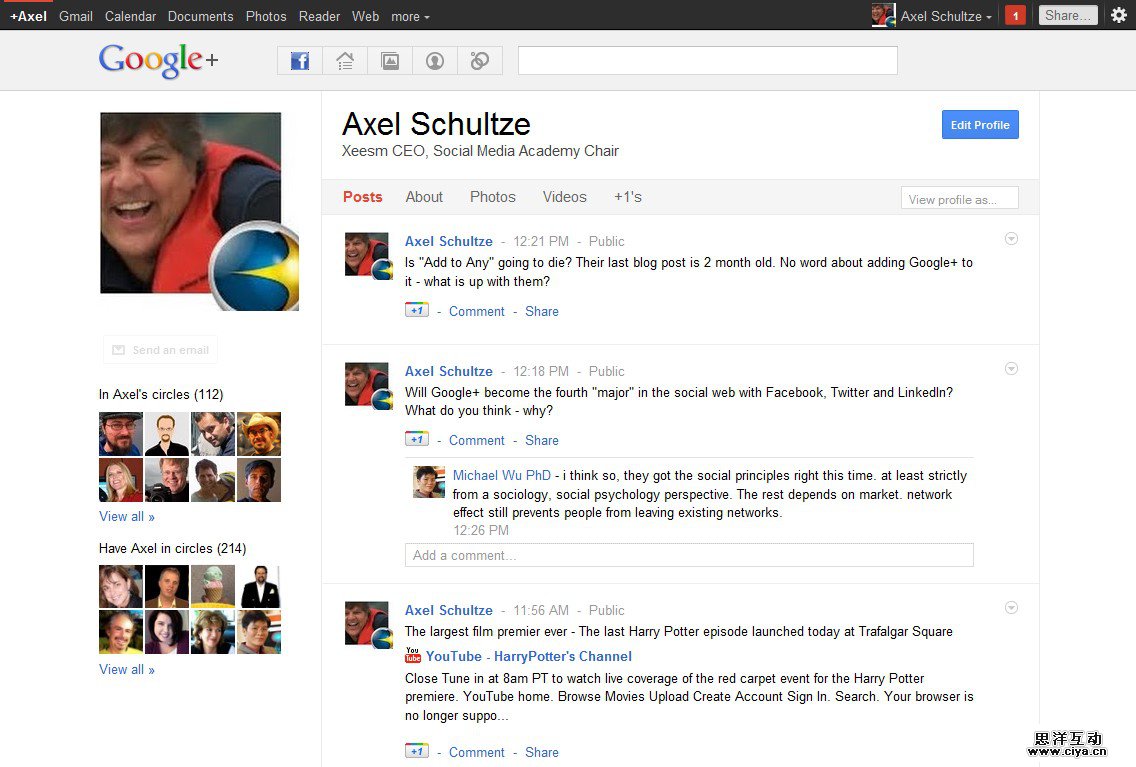Share the fourth major post
The width and height of the screenshot is (1136, 767).
542,440
